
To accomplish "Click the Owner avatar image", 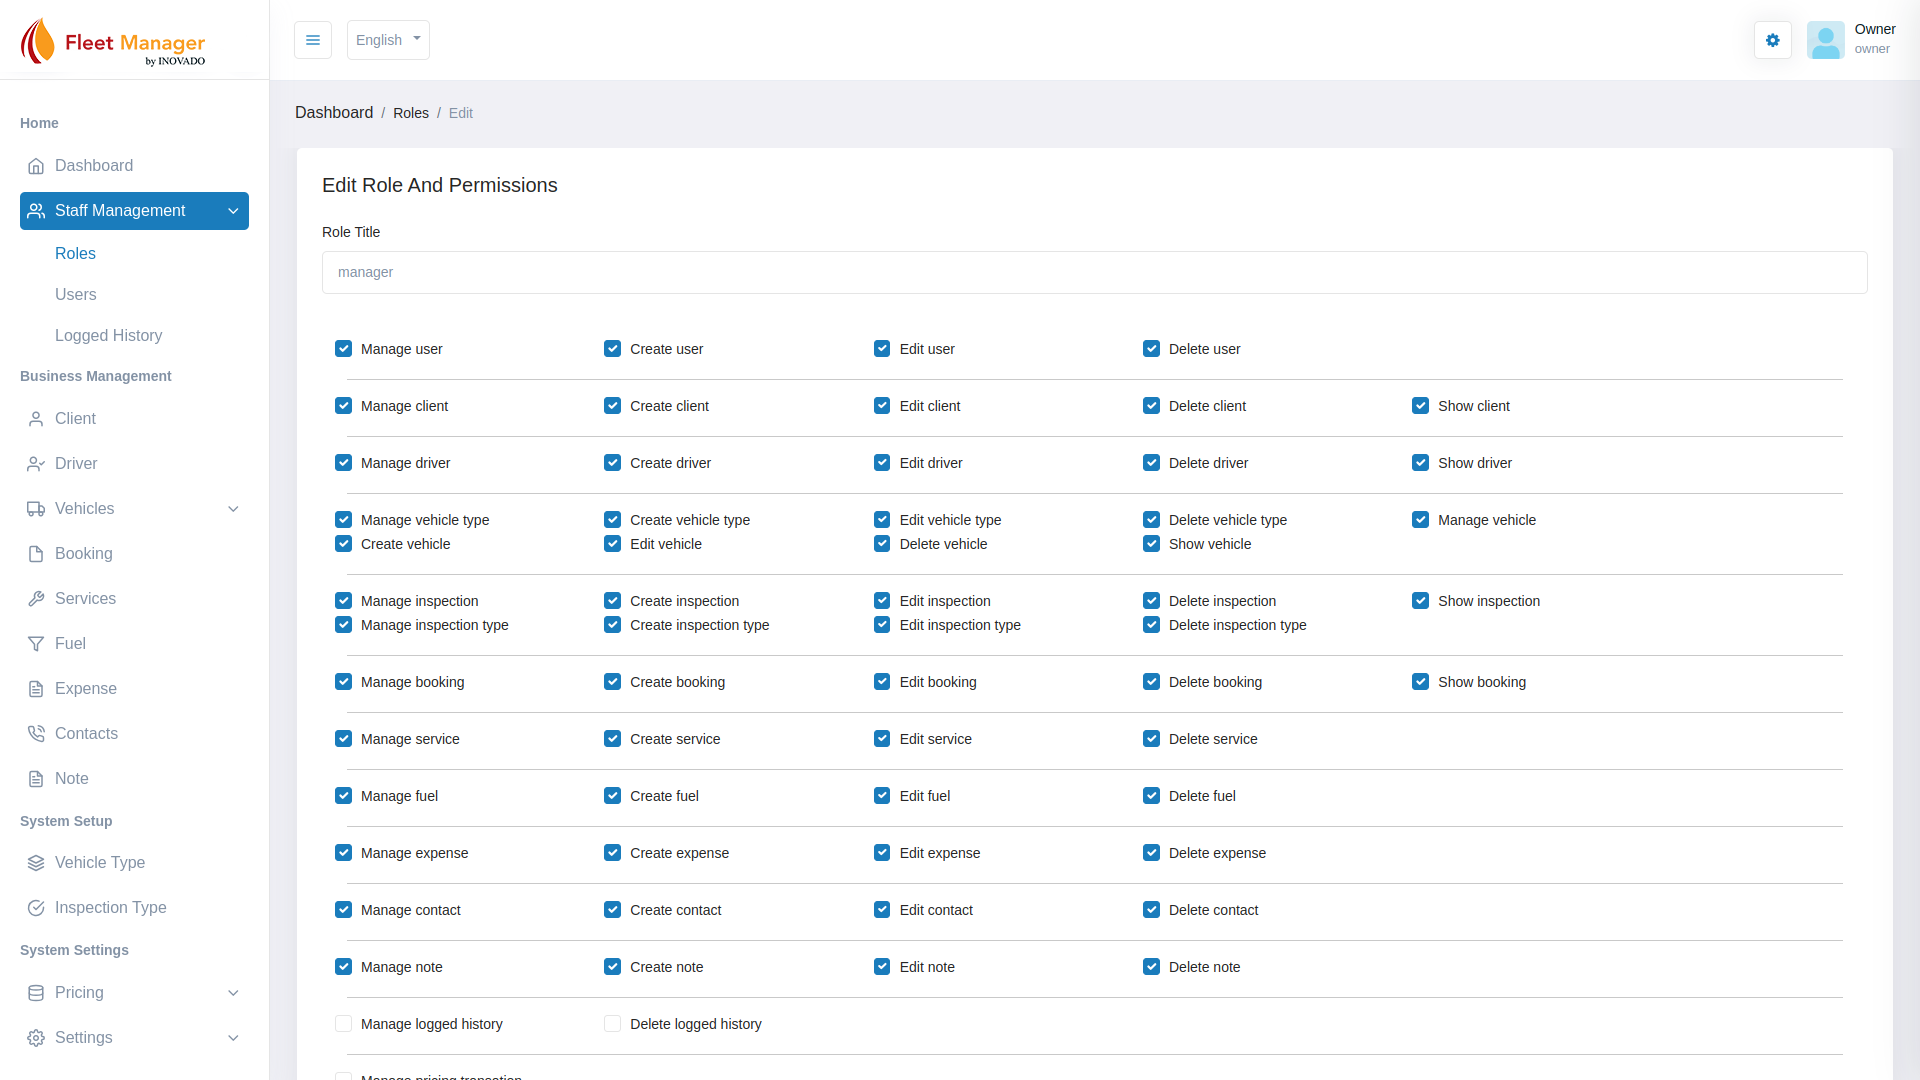I will (x=1825, y=40).
